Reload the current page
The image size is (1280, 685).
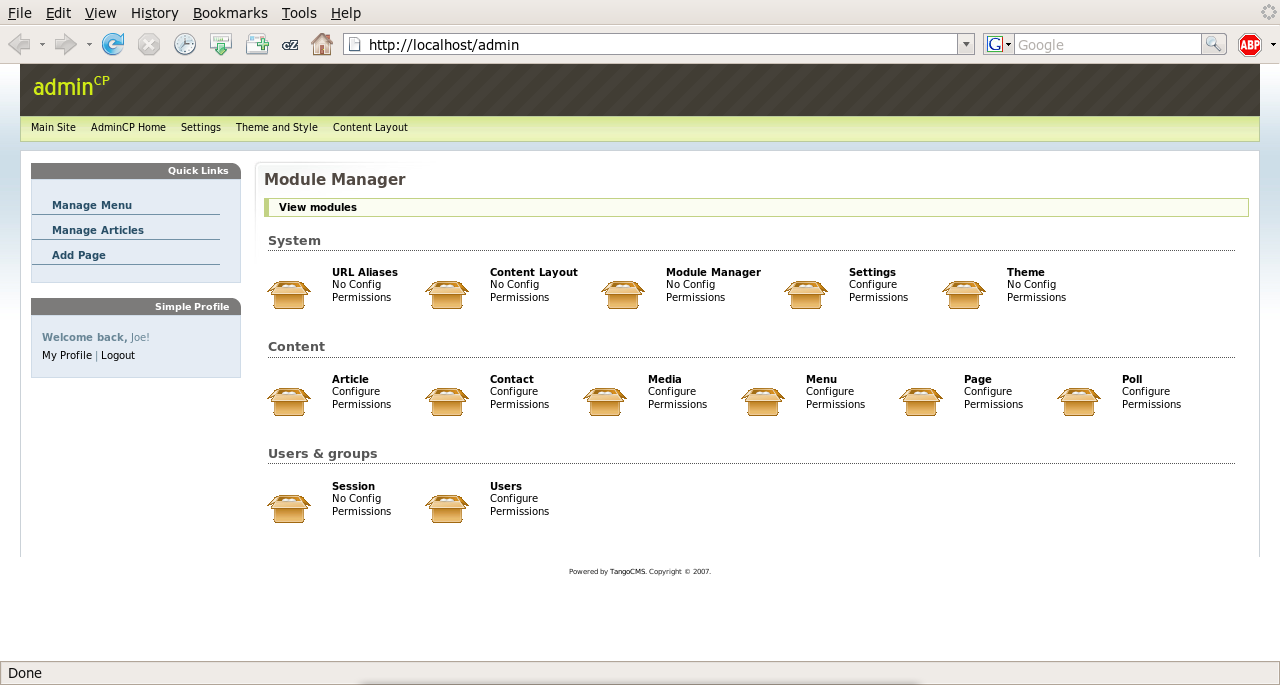coord(113,44)
